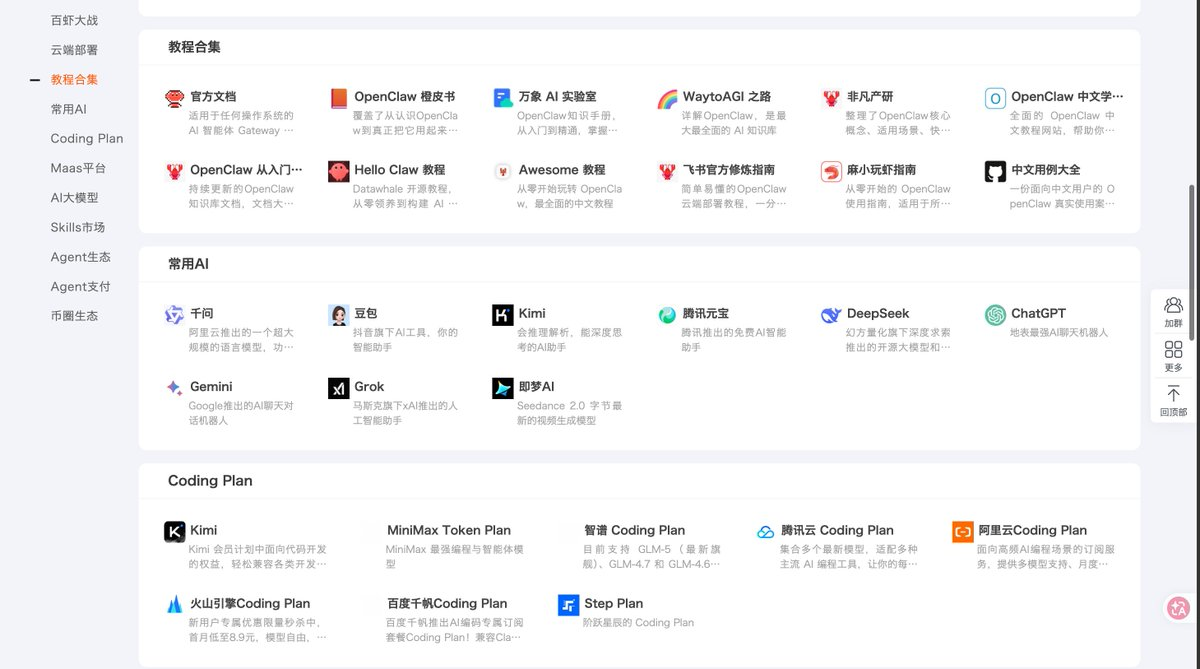Click the OpenClaw 中文学 icon

[x=995, y=98]
